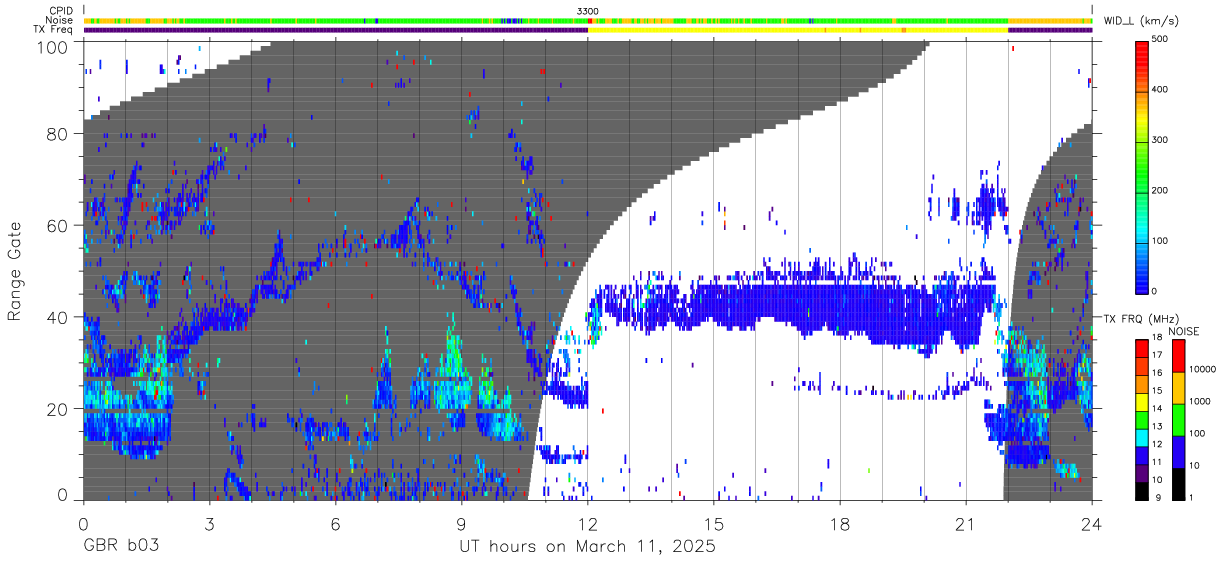Viewport: 1228px width, 567px height.
Task: Click the 3 hour tick on time axis
Action: [209, 524]
